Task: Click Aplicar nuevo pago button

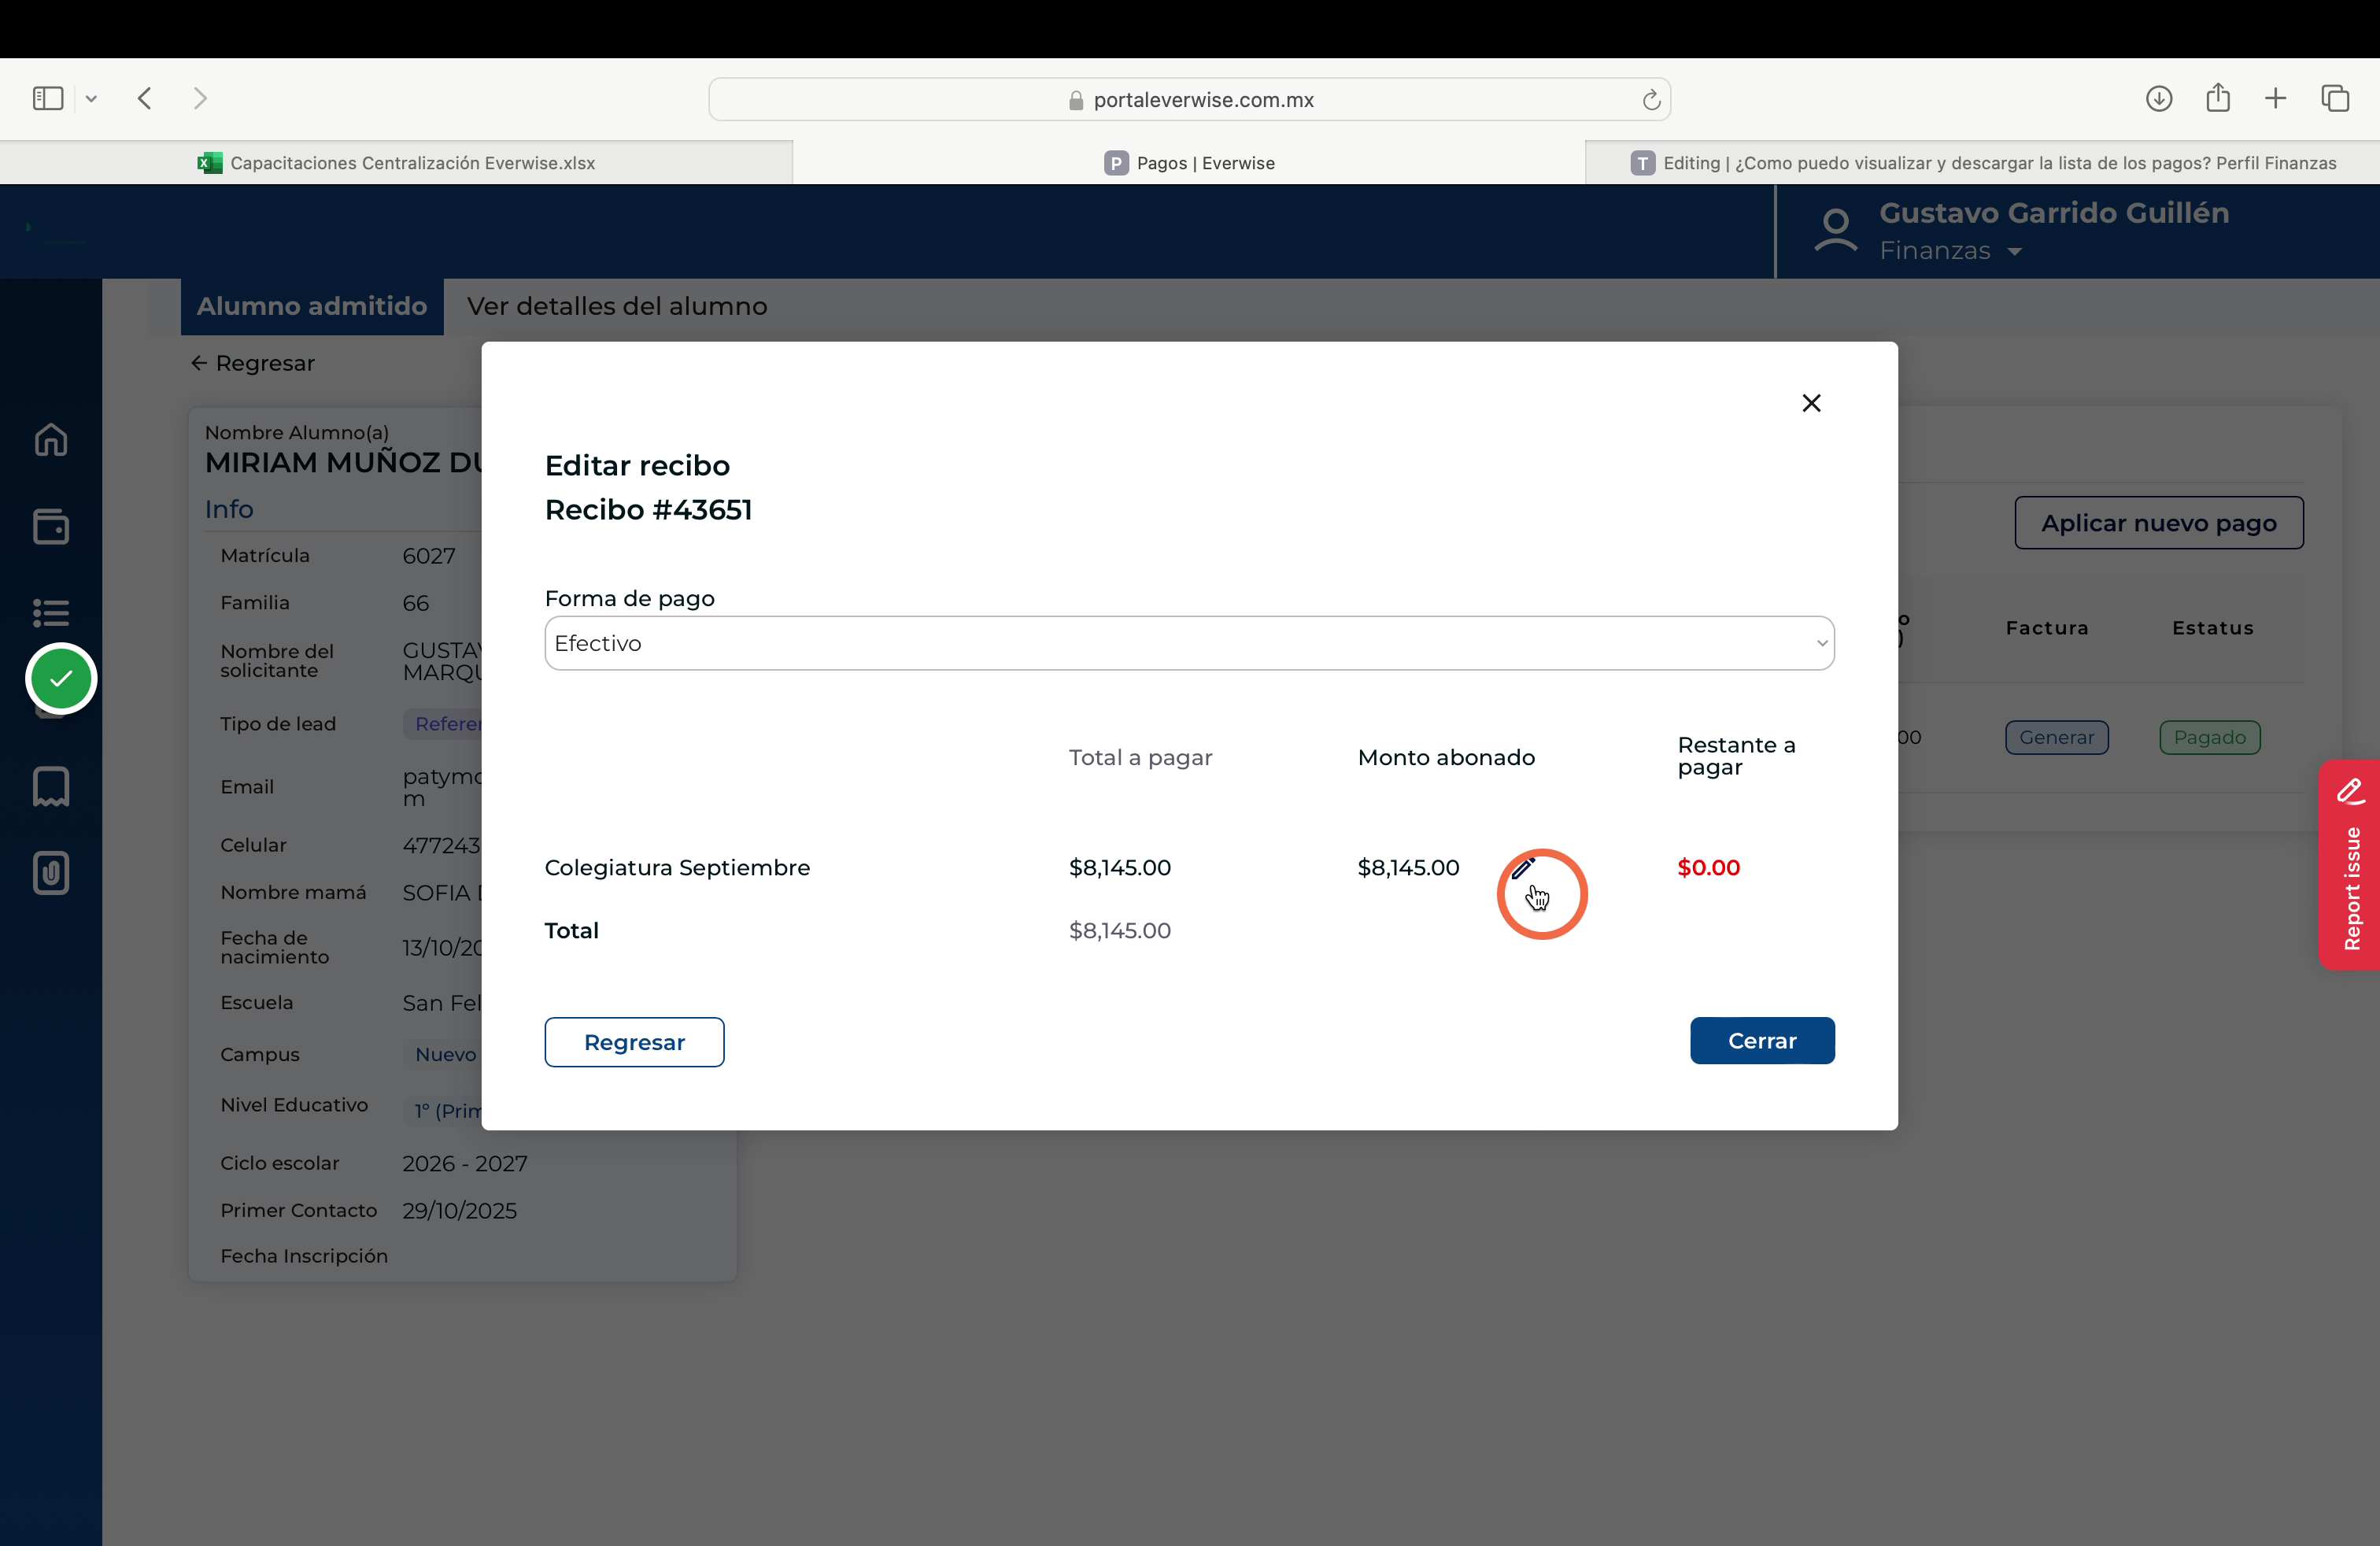Action: (x=2159, y=523)
